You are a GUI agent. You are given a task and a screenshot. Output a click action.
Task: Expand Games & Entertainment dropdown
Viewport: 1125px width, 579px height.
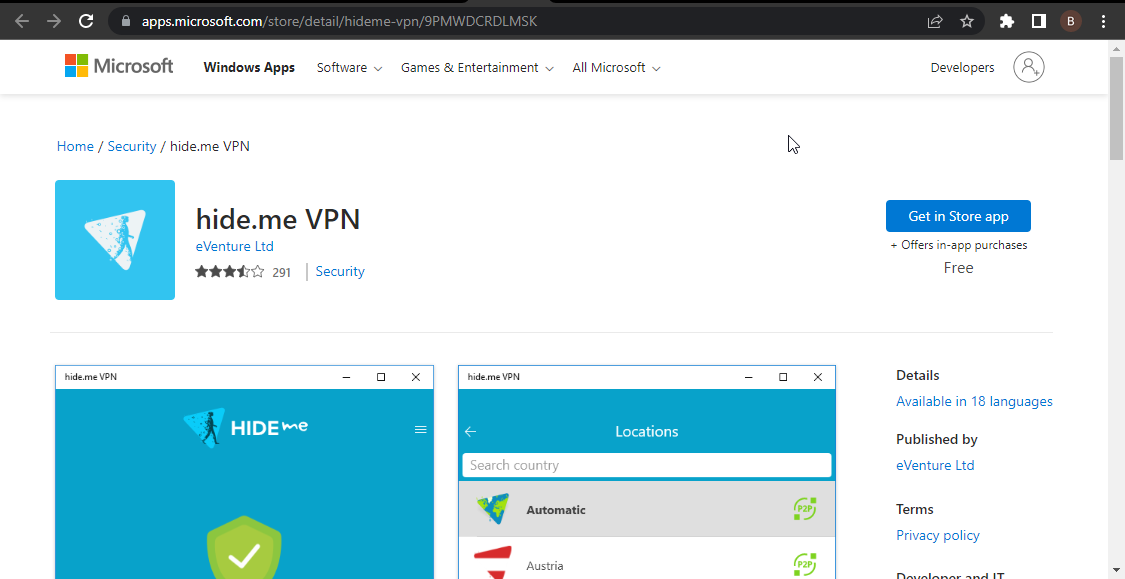[x=476, y=68]
